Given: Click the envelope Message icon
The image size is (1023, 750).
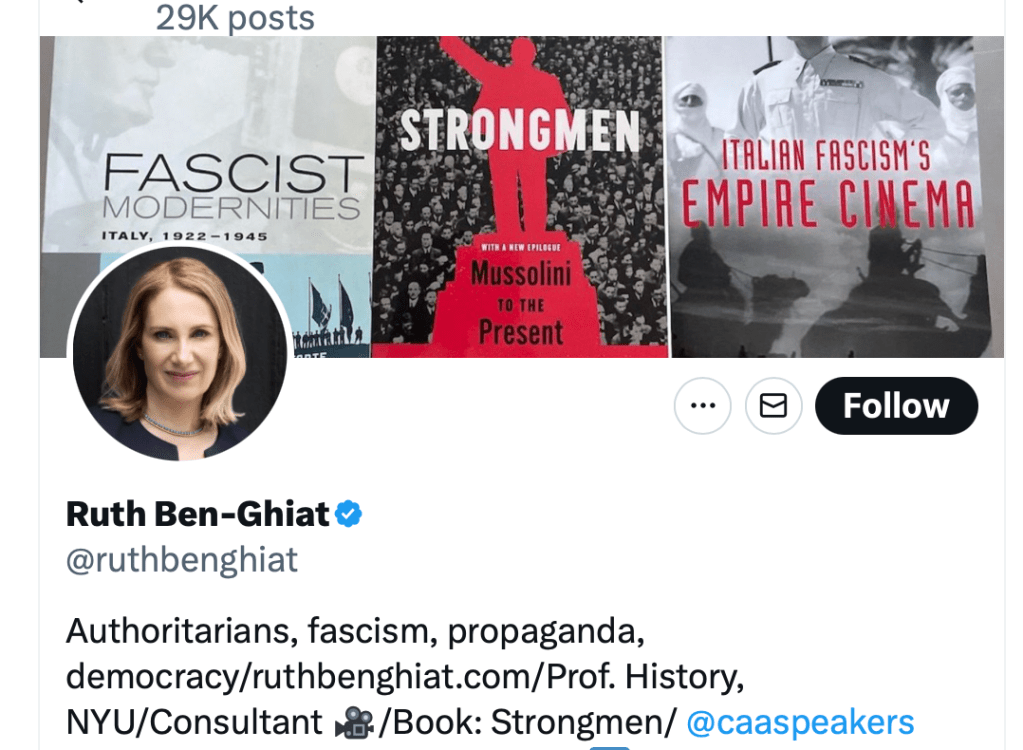Looking at the screenshot, I should pyautogui.click(x=773, y=406).
